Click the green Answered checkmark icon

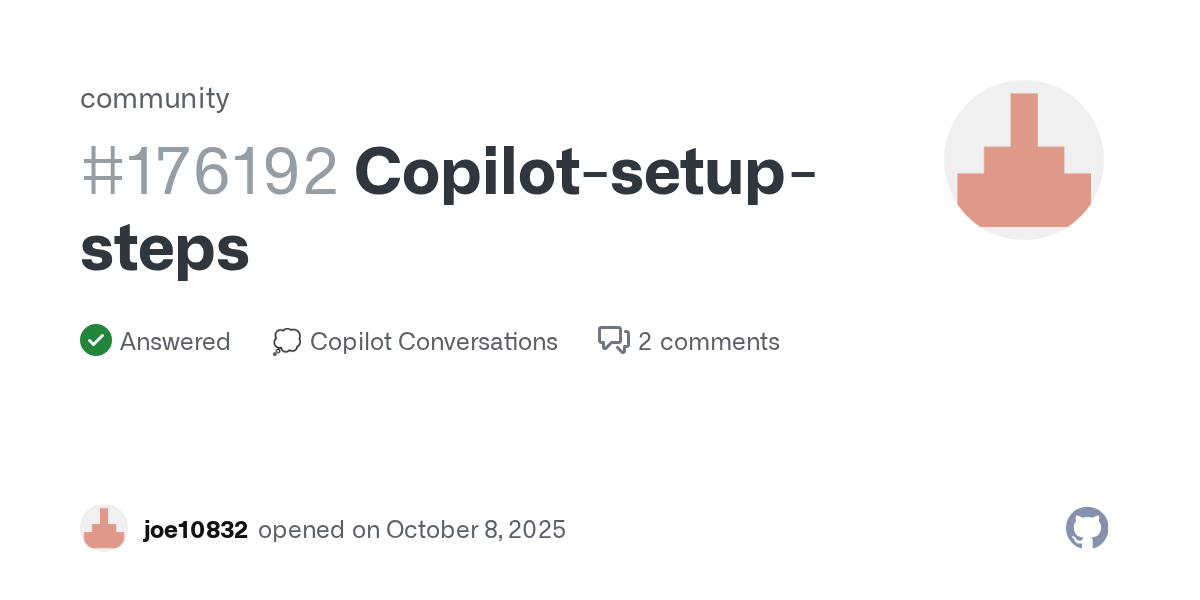pyautogui.click(x=95, y=341)
